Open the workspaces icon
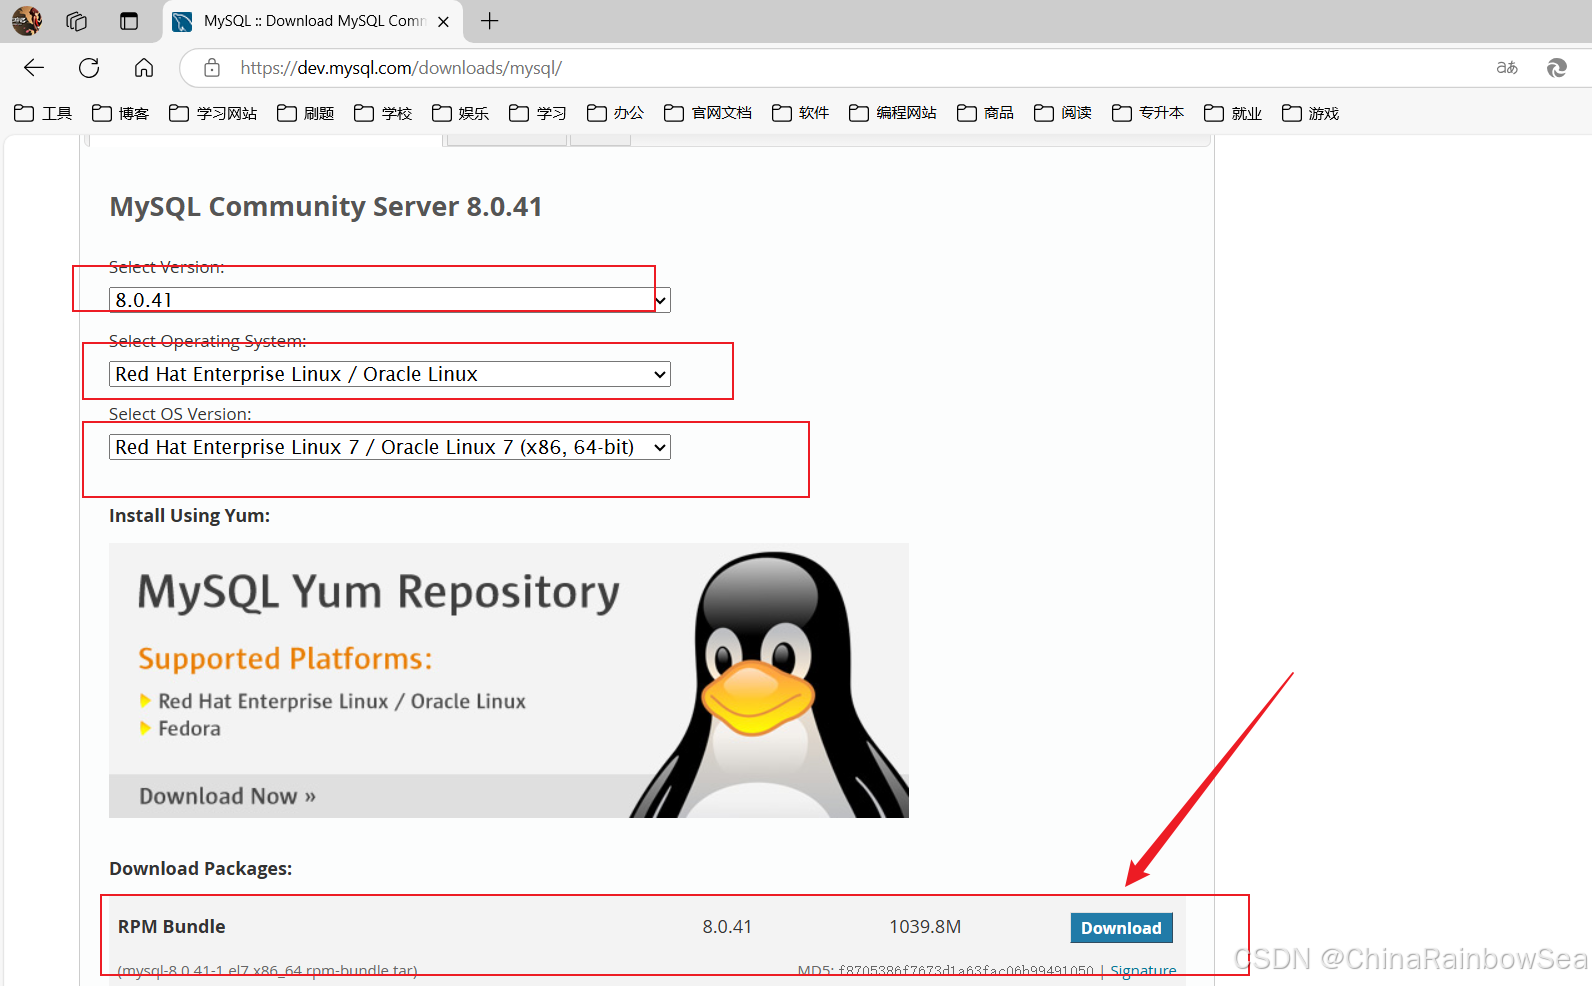This screenshot has width=1592, height=986. pyautogui.click(x=77, y=21)
